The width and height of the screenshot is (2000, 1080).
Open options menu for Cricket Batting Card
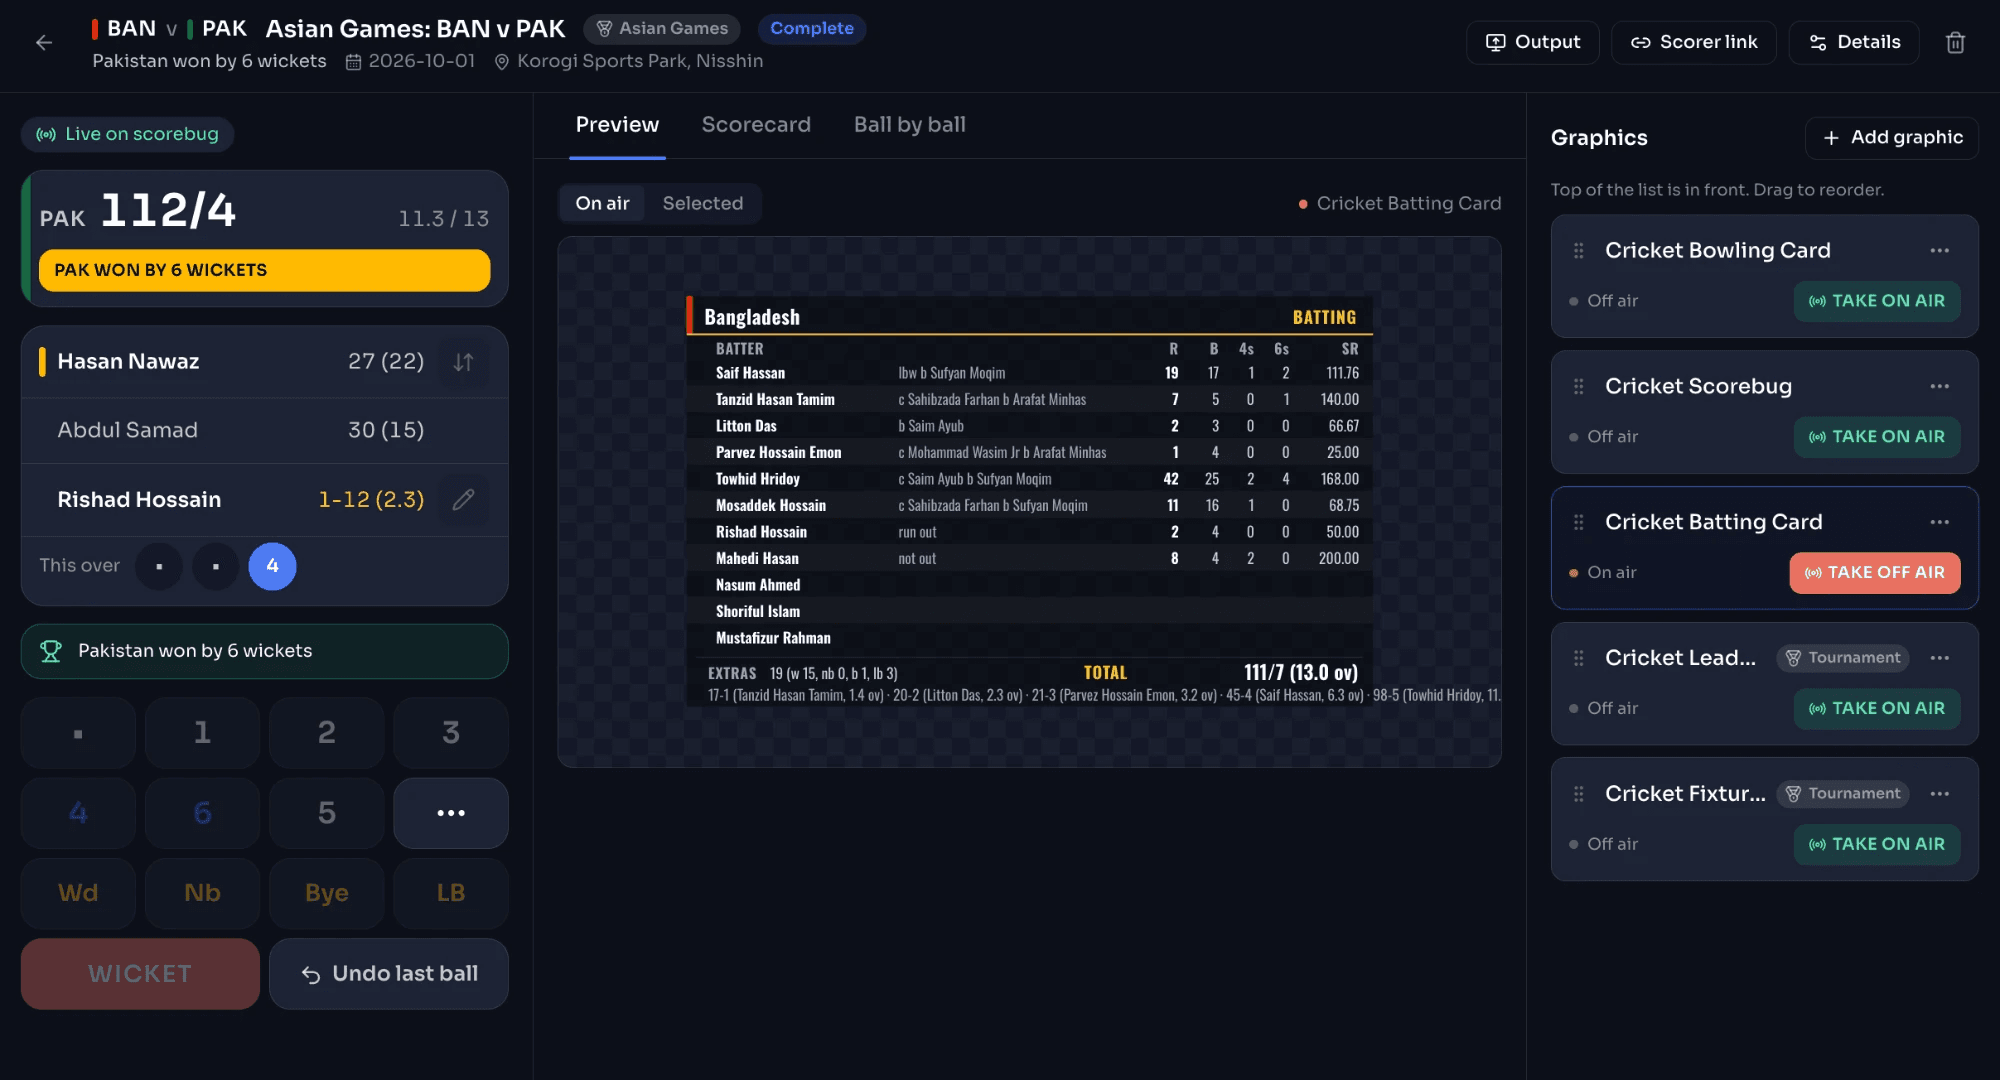pyautogui.click(x=1940, y=522)
